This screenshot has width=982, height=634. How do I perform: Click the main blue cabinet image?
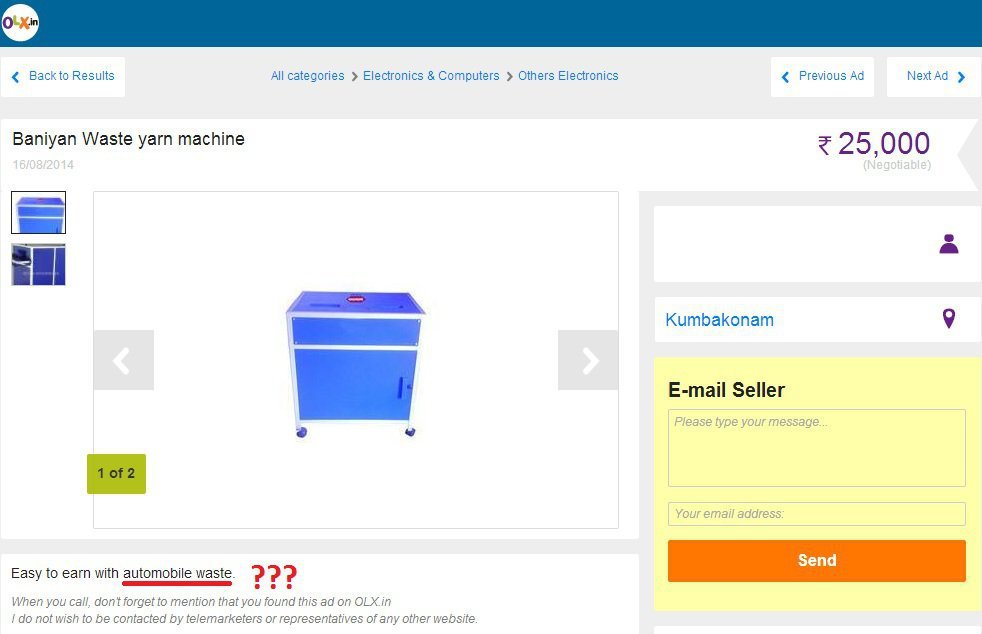point(355,363)
